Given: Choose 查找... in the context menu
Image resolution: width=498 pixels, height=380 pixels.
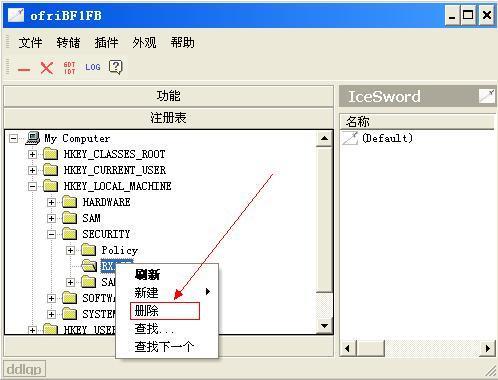Looking at the screenshot, I should [x=167, y=329].
